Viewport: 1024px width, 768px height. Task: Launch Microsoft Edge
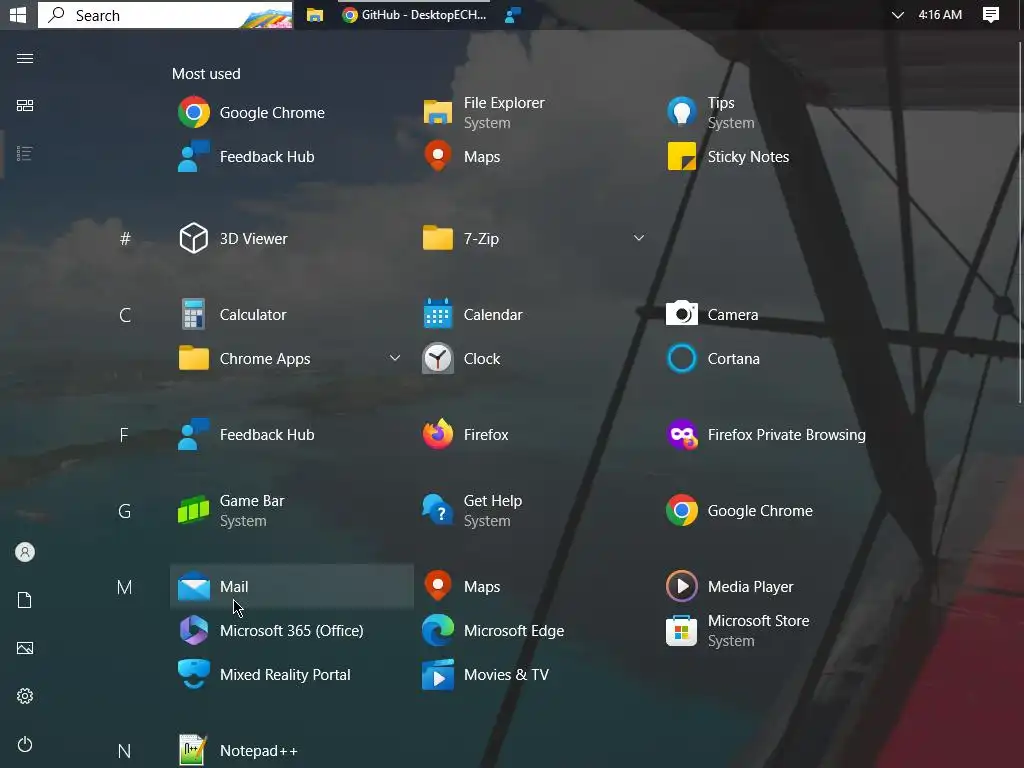pyautogui.click(x=536, y=631)
